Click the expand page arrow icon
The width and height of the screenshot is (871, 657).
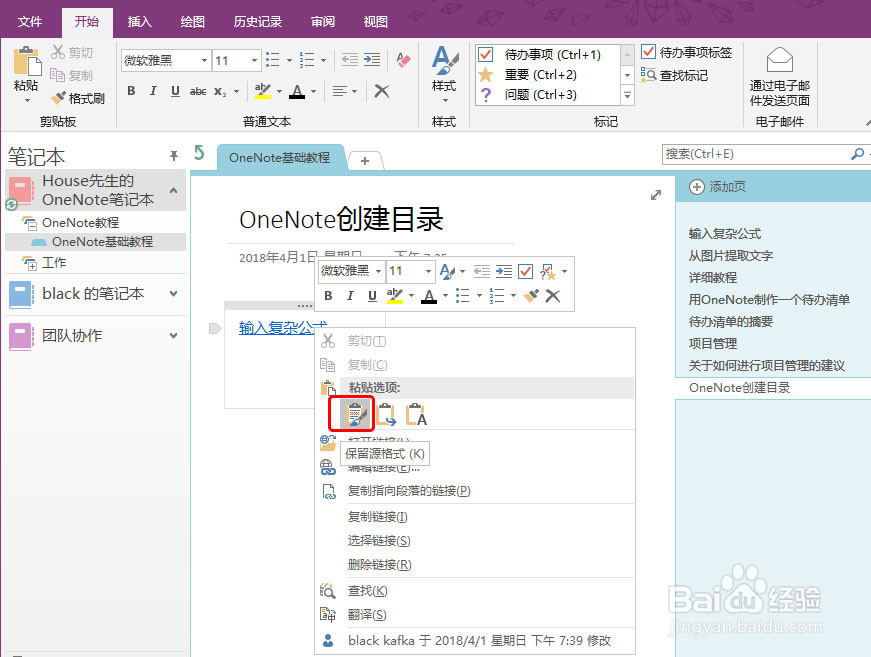pos(656,195)
